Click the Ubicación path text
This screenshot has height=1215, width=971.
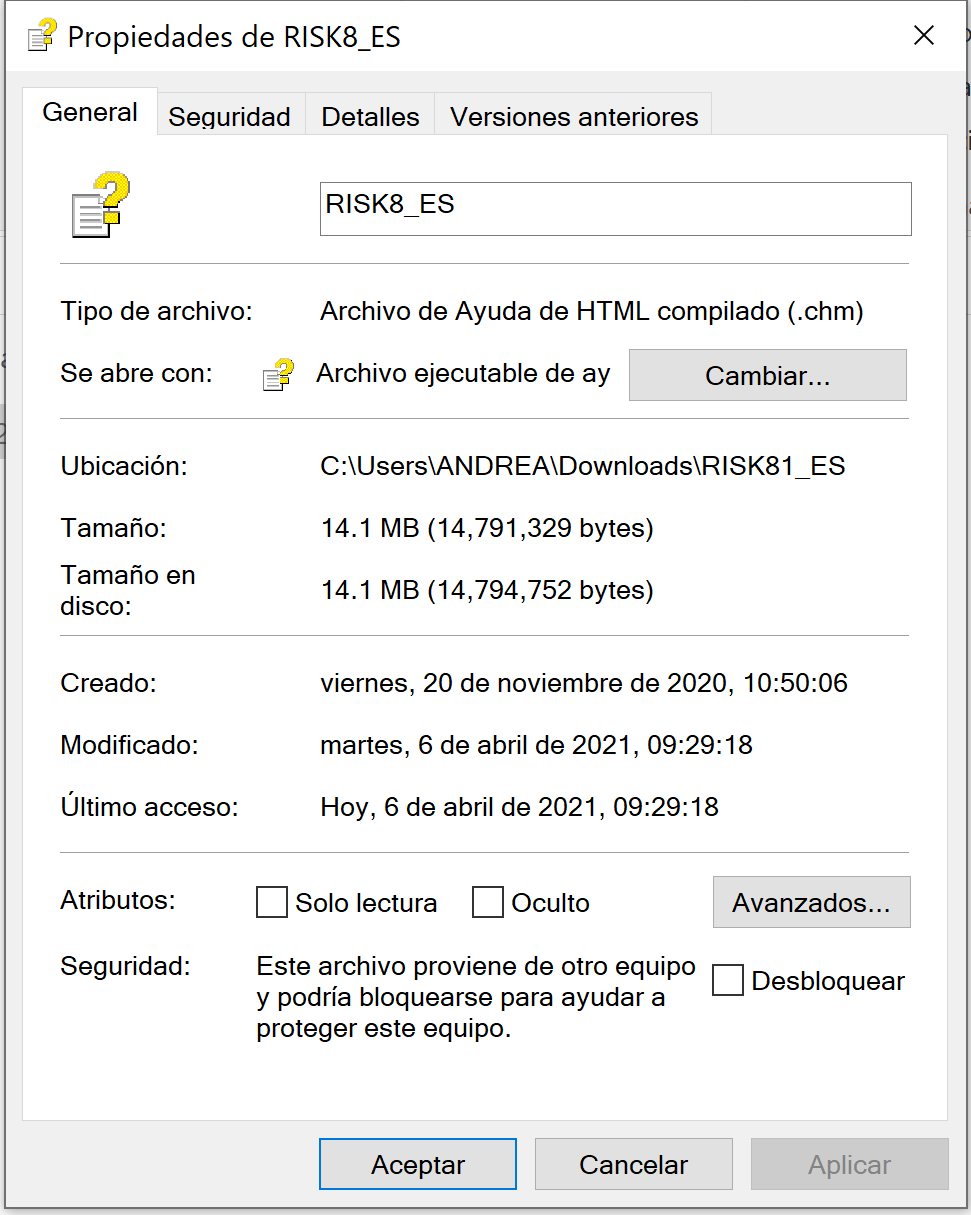[x=582, y=466]
